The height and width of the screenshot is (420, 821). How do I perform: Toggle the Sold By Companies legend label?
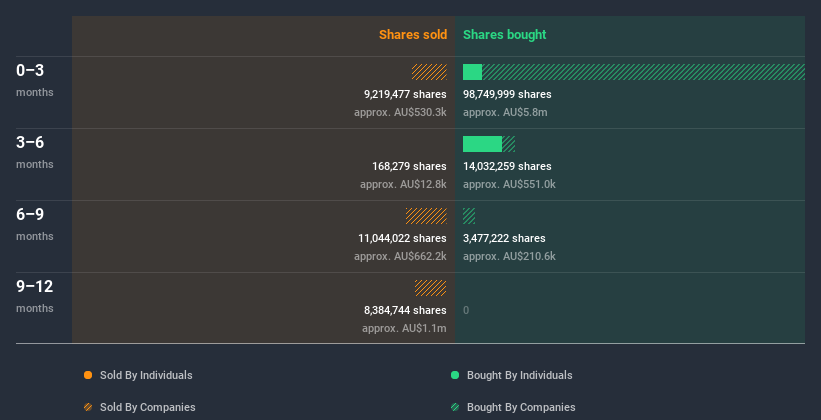tap(146, 407)
